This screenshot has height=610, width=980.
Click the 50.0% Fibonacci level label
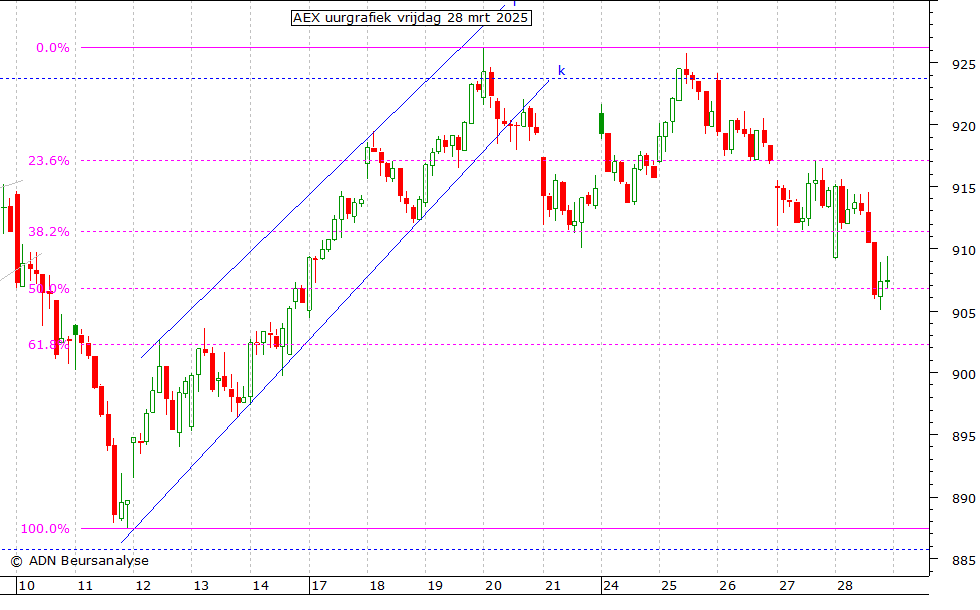pos(49,289)
